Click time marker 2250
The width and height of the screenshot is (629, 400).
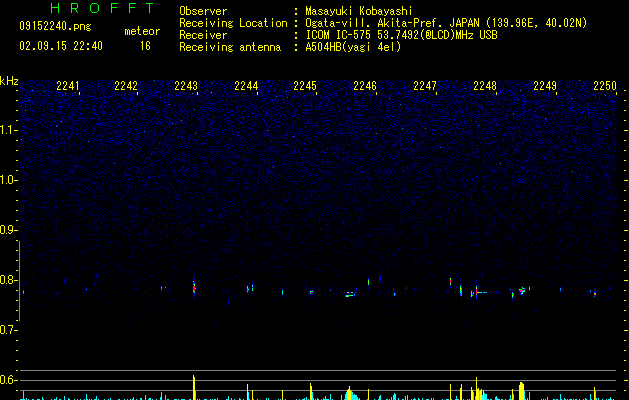605,85
